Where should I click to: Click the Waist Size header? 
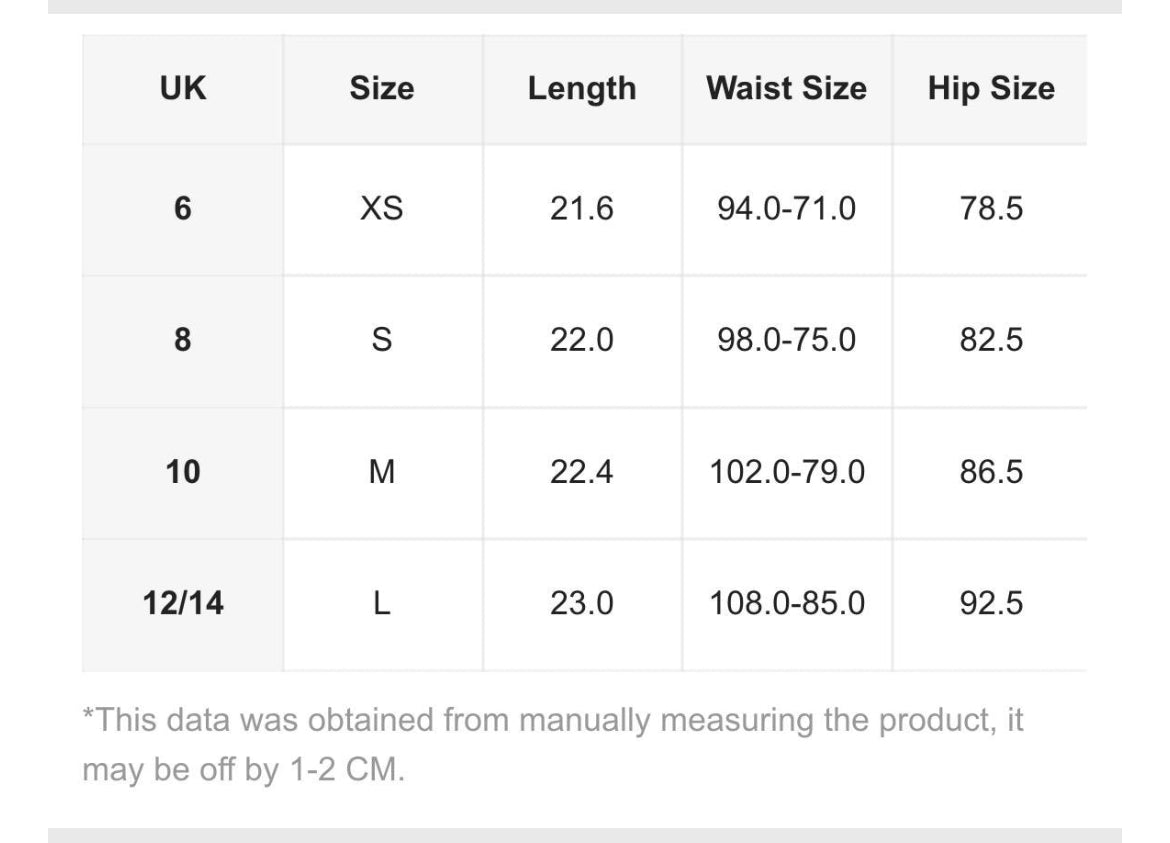[786, 89]
